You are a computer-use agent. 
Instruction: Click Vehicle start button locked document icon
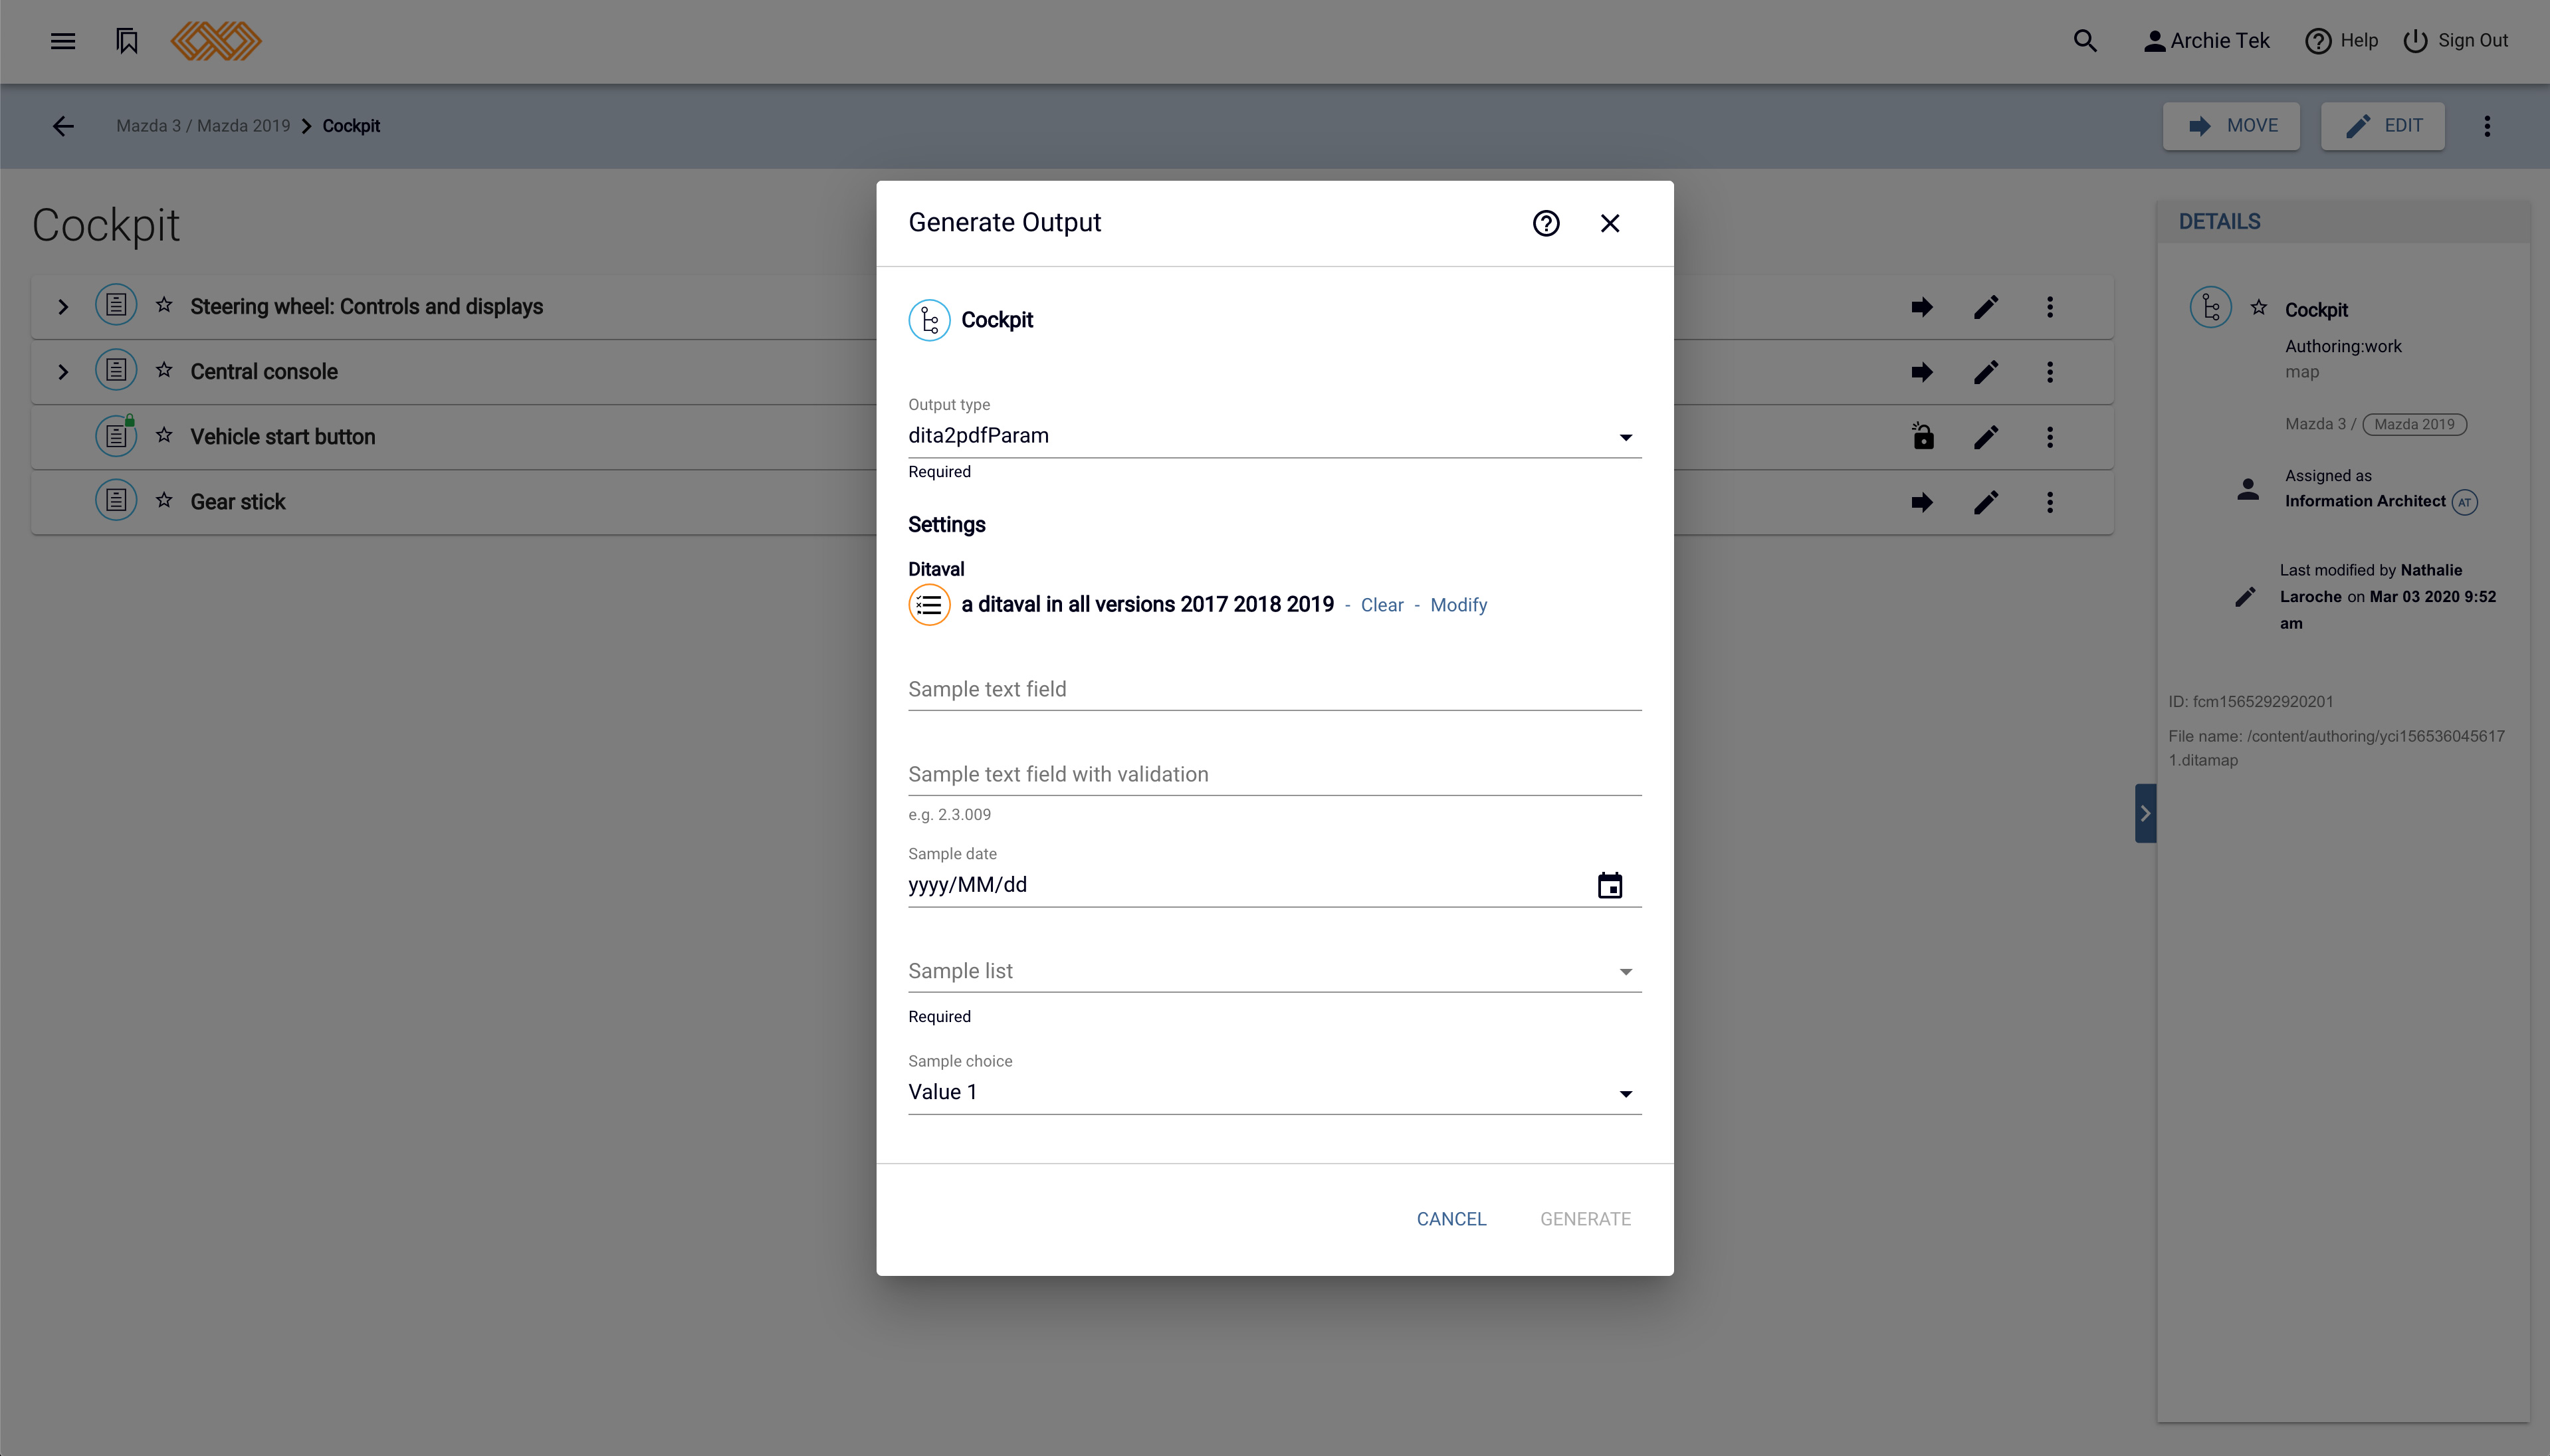[116, 436]
